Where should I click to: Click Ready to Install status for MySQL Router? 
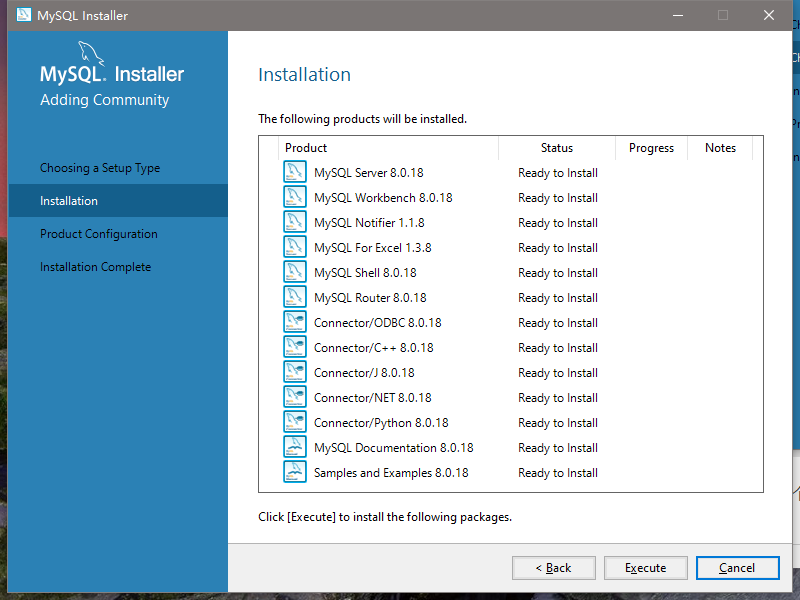[558, 298]
